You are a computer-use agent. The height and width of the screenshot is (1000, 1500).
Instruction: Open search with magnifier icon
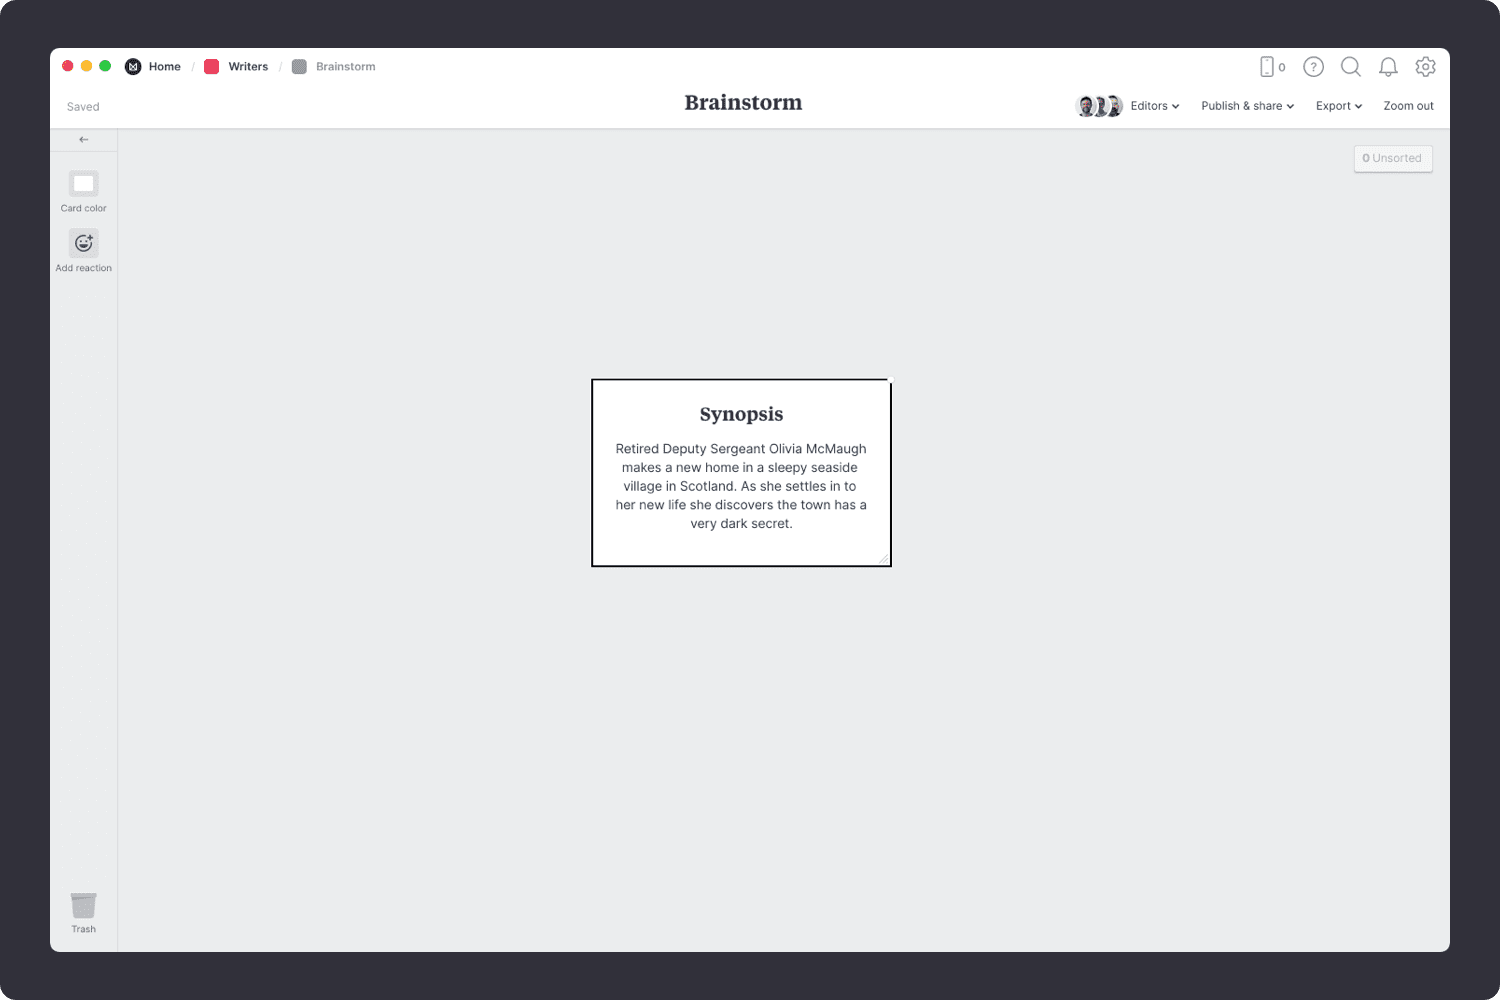1350,67
